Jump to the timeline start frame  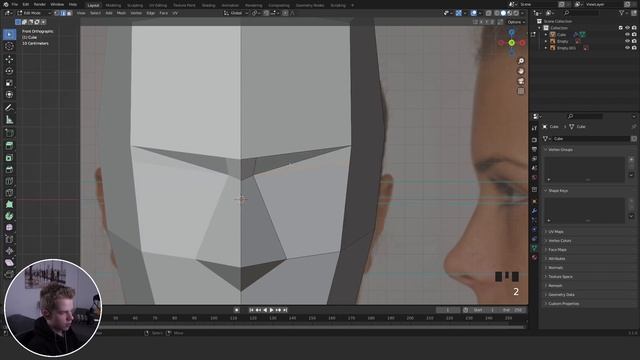pos(251,310)
